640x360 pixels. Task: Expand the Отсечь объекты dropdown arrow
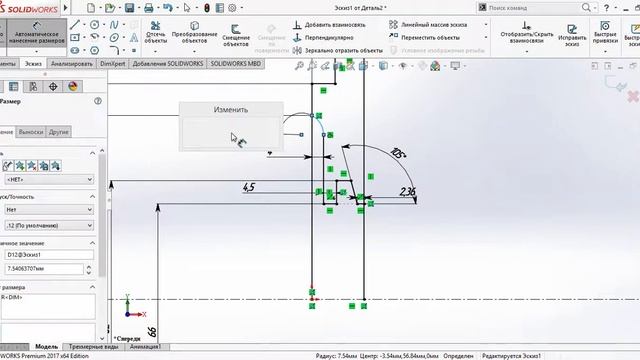tap(156, 52)
